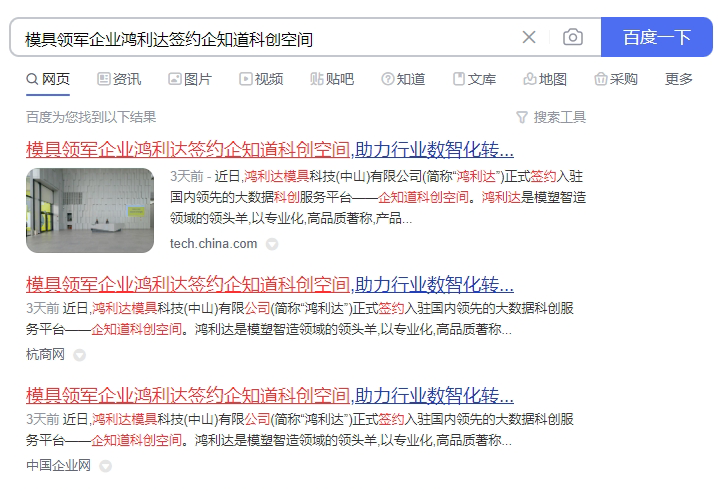720x501 pixels.
Task: Open 搜索工具 filter options
Action: pyautogui.click(x=551, y=118)
